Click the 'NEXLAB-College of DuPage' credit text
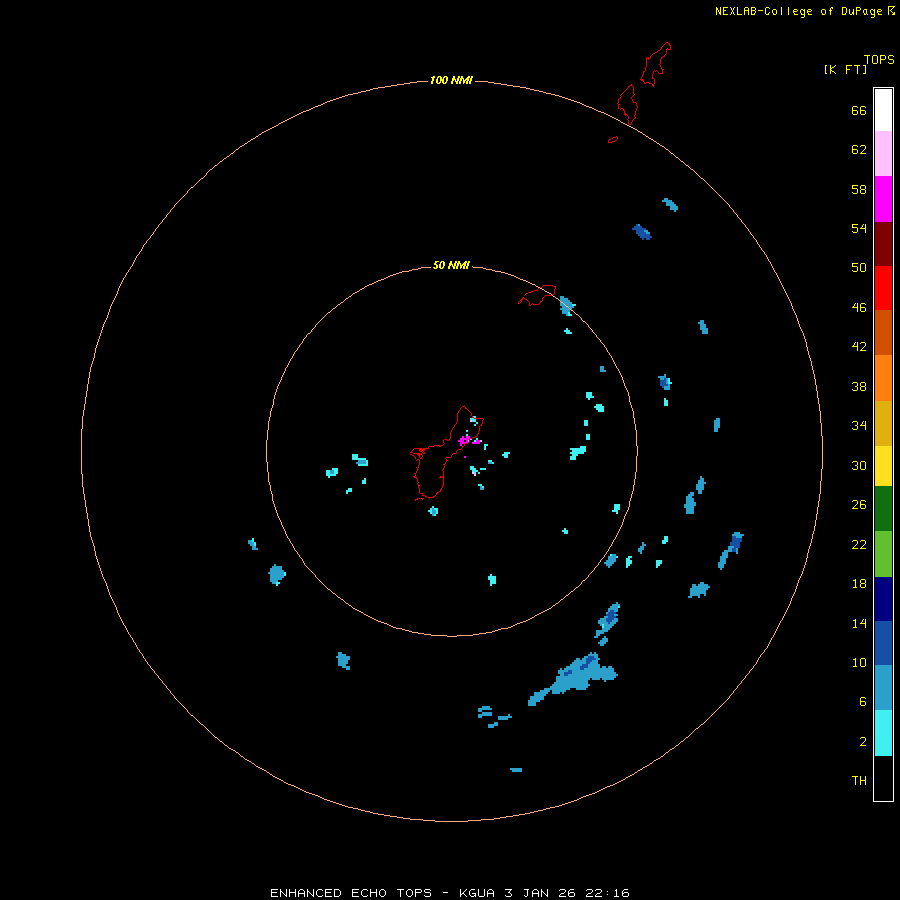The image size is (900, 900). [798, 11]
